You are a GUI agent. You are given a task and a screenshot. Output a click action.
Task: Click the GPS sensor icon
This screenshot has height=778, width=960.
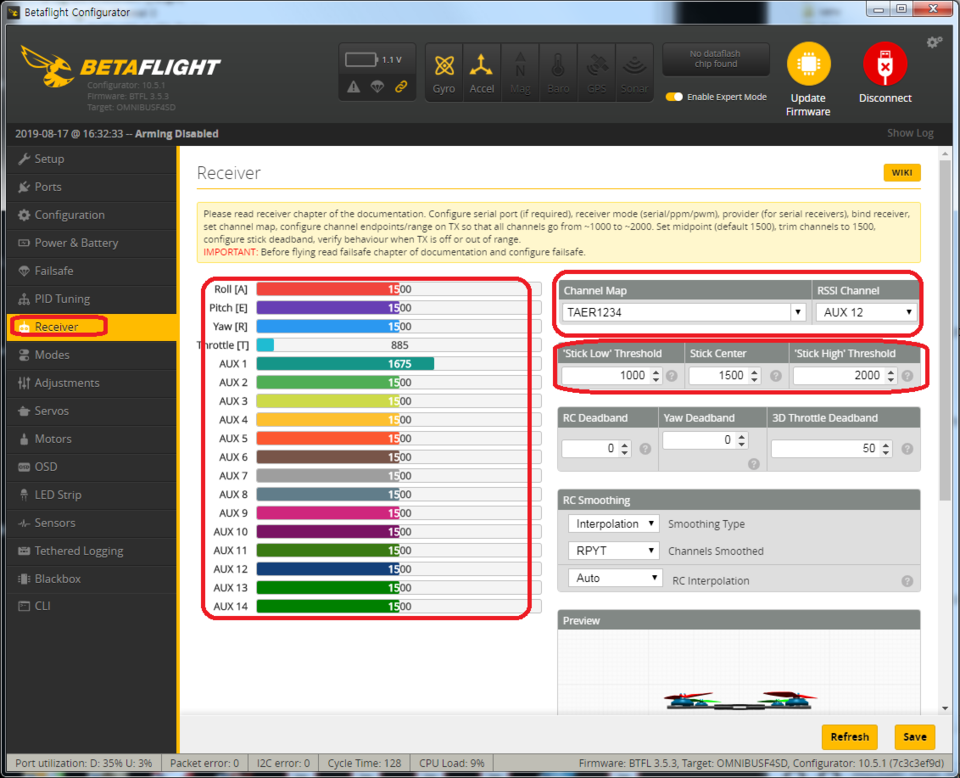(596, 72)
